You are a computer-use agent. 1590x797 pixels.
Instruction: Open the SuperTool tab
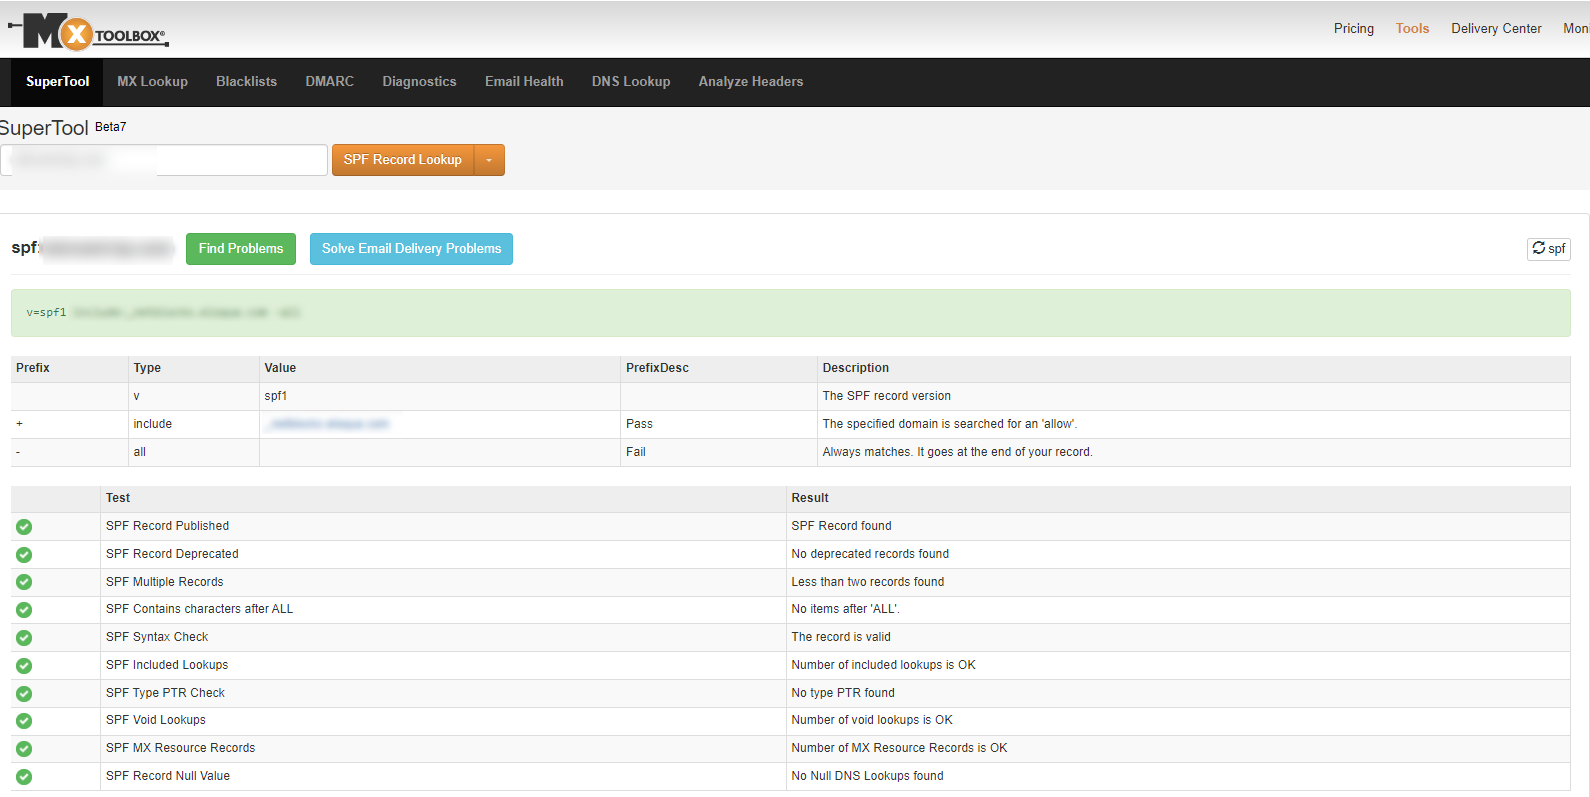(57, 82)
